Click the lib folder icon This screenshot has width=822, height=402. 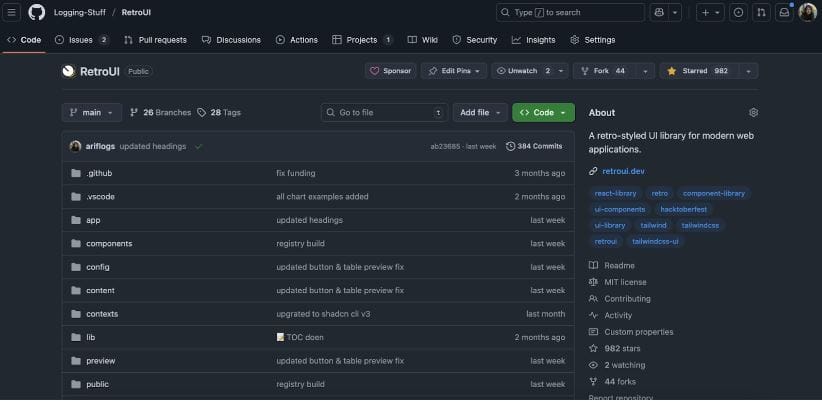pos(76,338)
